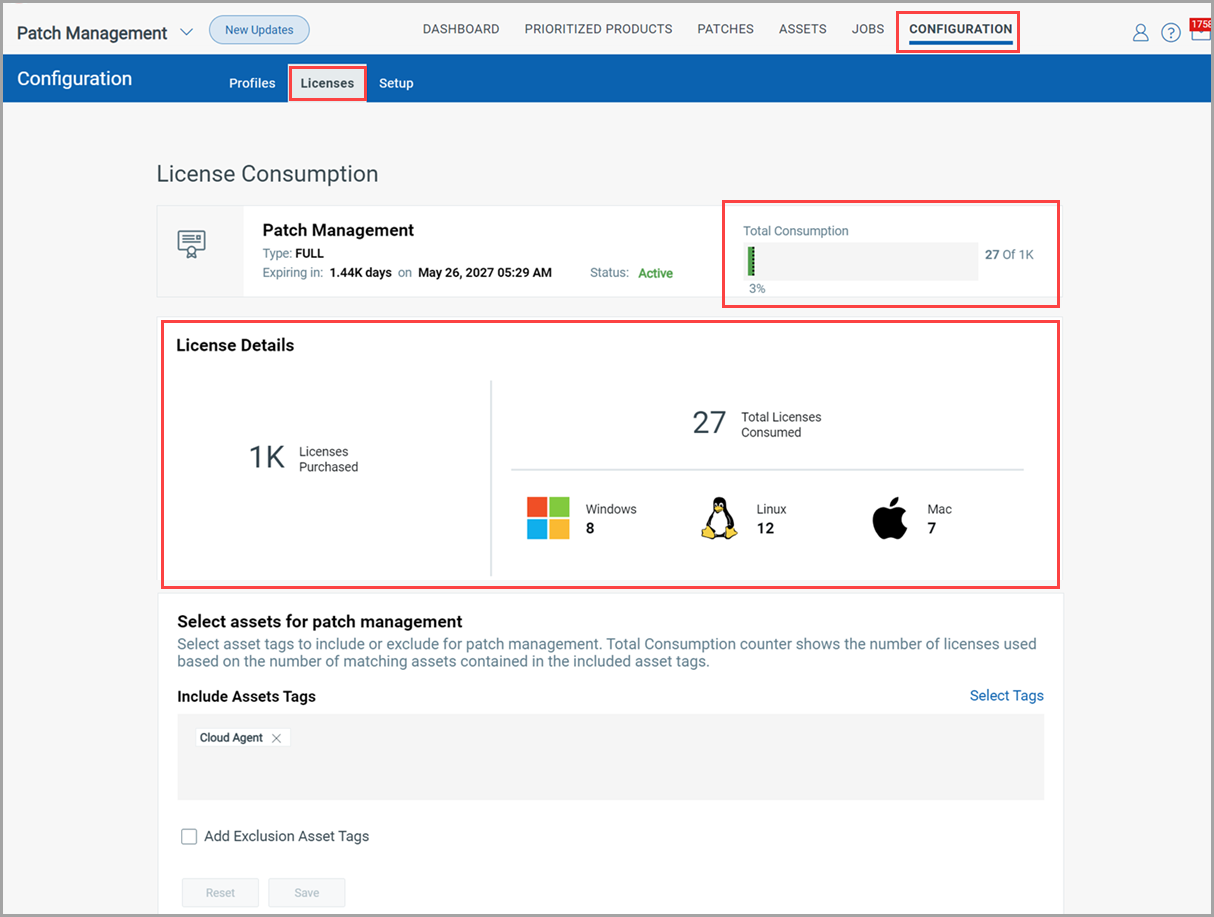Image resolution: width=1214 pixels, height=917 pixels.
Task: Expand the Patch Management module selector
Action: [x=186, y=31]
